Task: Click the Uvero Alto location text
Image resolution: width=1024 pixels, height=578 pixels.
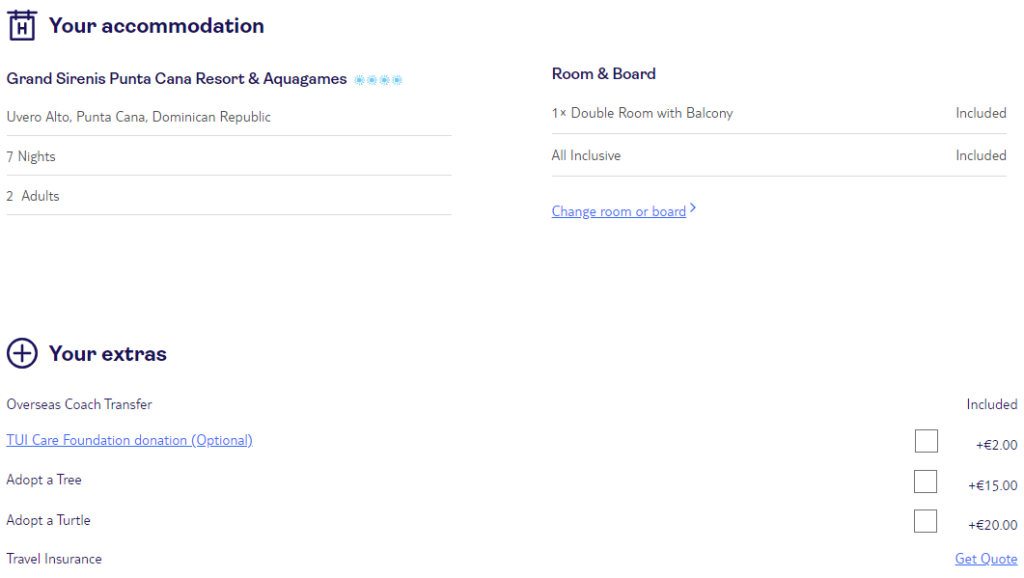Action: coord(138,117)
